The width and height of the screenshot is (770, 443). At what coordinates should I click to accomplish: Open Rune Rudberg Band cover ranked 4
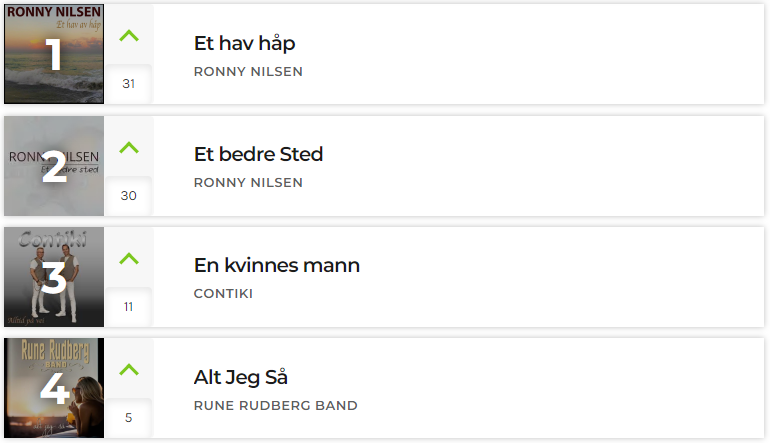(x=54, y=388)
